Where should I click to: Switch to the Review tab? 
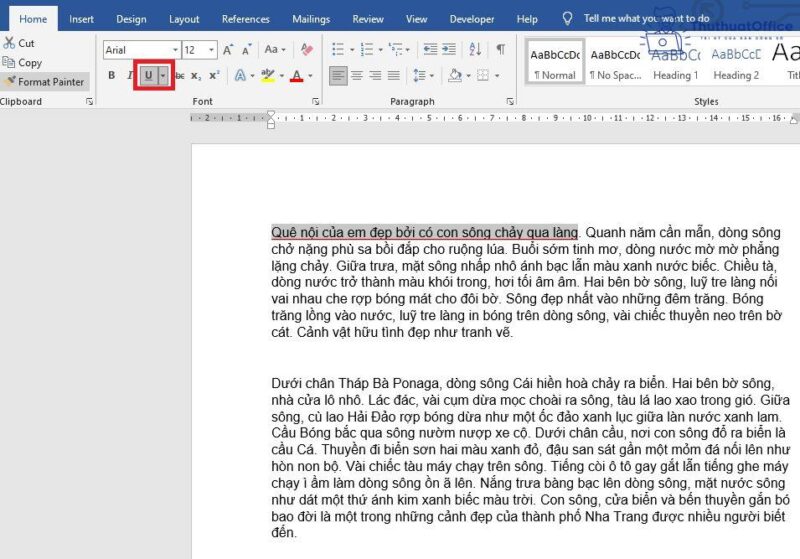click(368, 19)
